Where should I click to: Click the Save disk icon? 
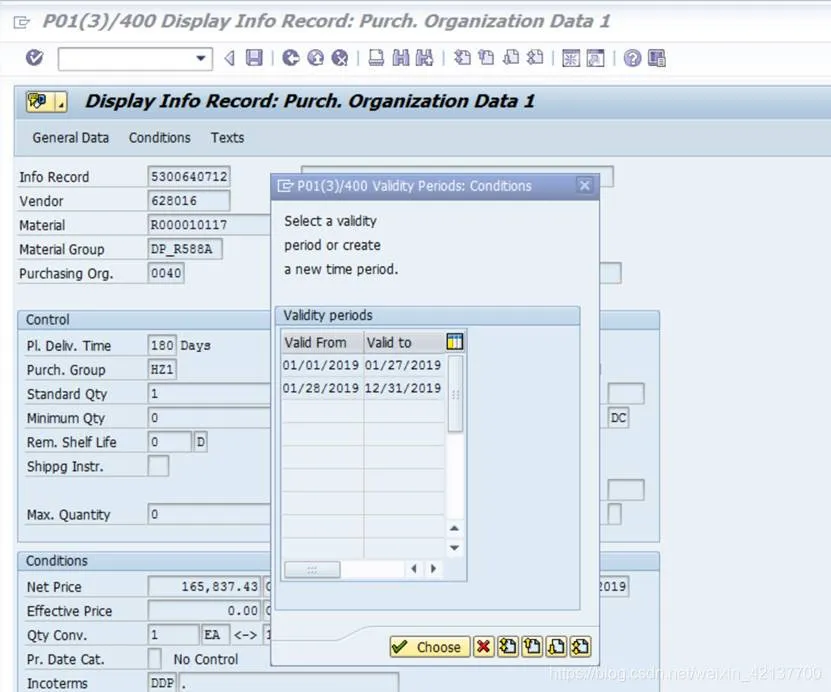254,58
